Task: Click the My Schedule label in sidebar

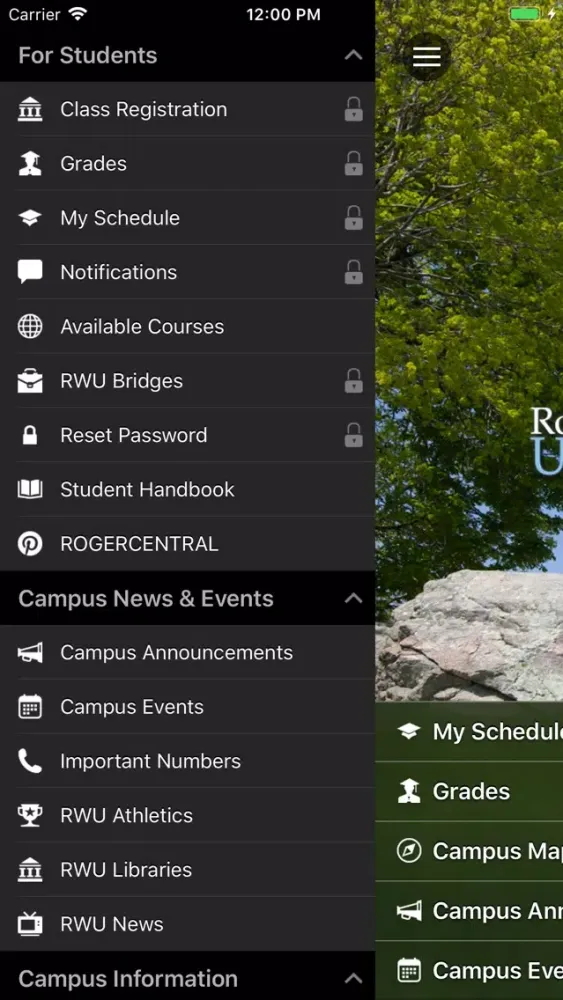Action: pos(120,218)
